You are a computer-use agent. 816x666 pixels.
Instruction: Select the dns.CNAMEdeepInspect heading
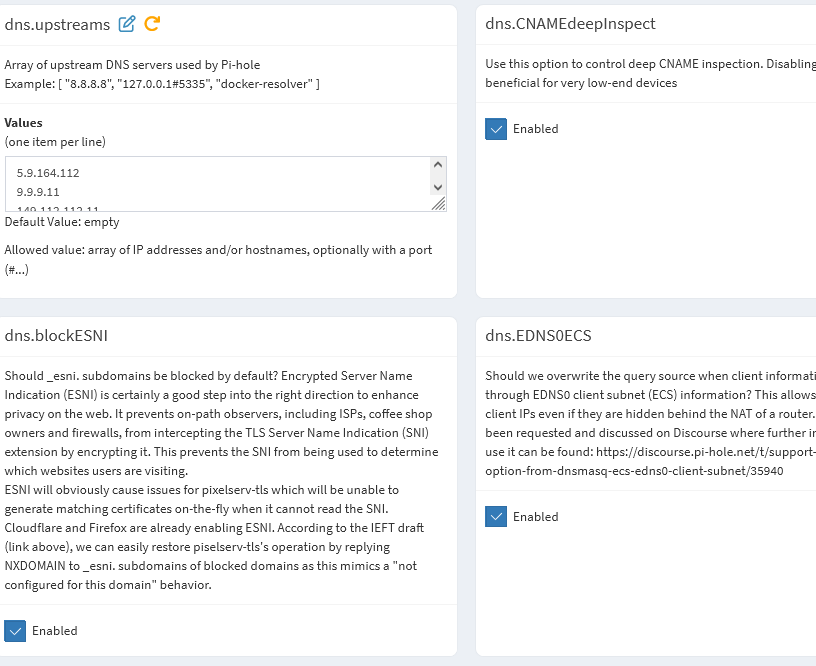click(570, 24)
